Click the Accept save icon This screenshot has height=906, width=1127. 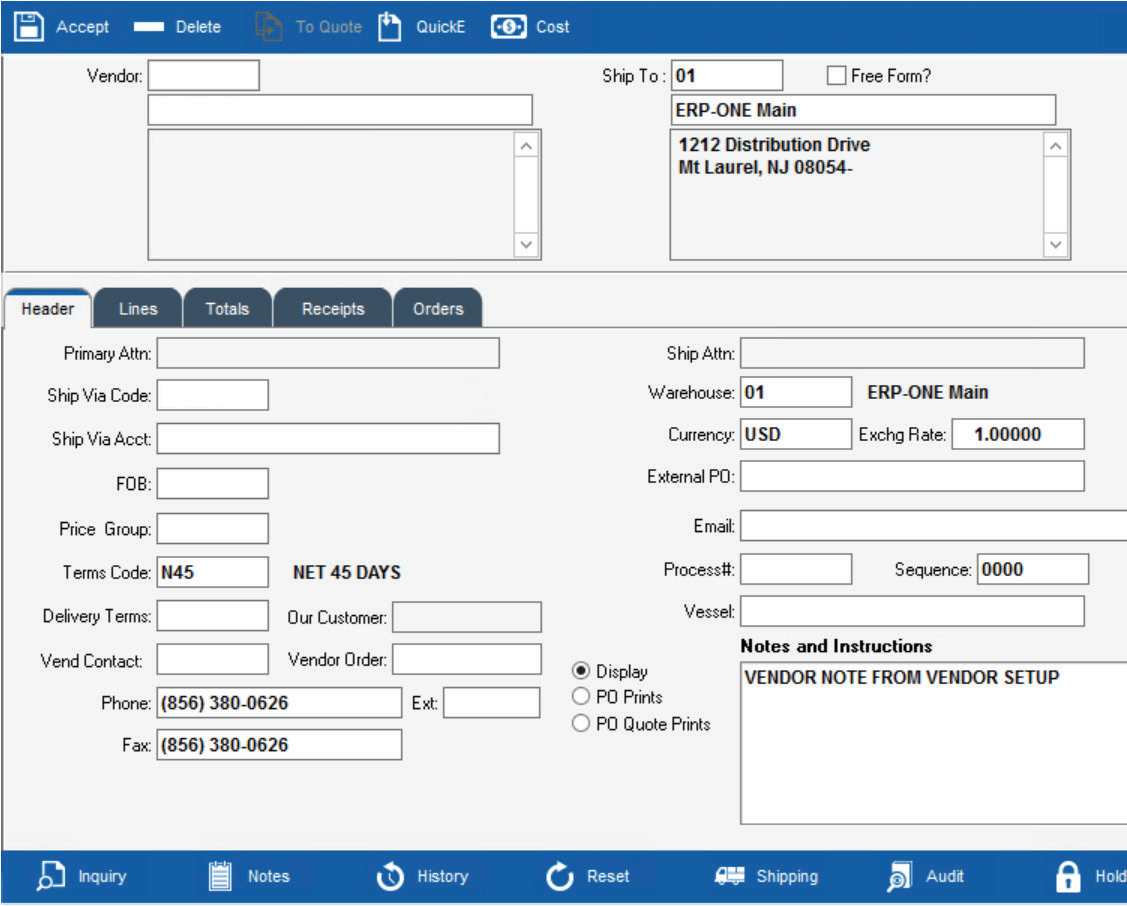tap(27, 26)
